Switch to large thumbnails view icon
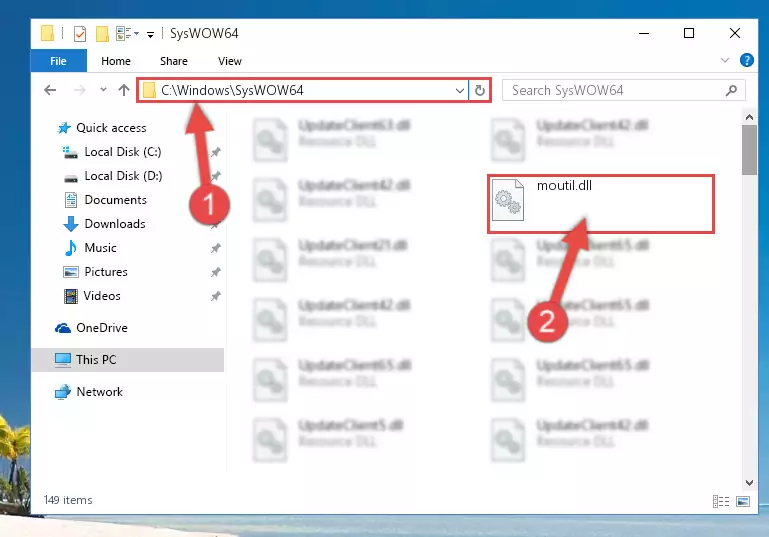The image size is (769, 537). pos(743,501)
